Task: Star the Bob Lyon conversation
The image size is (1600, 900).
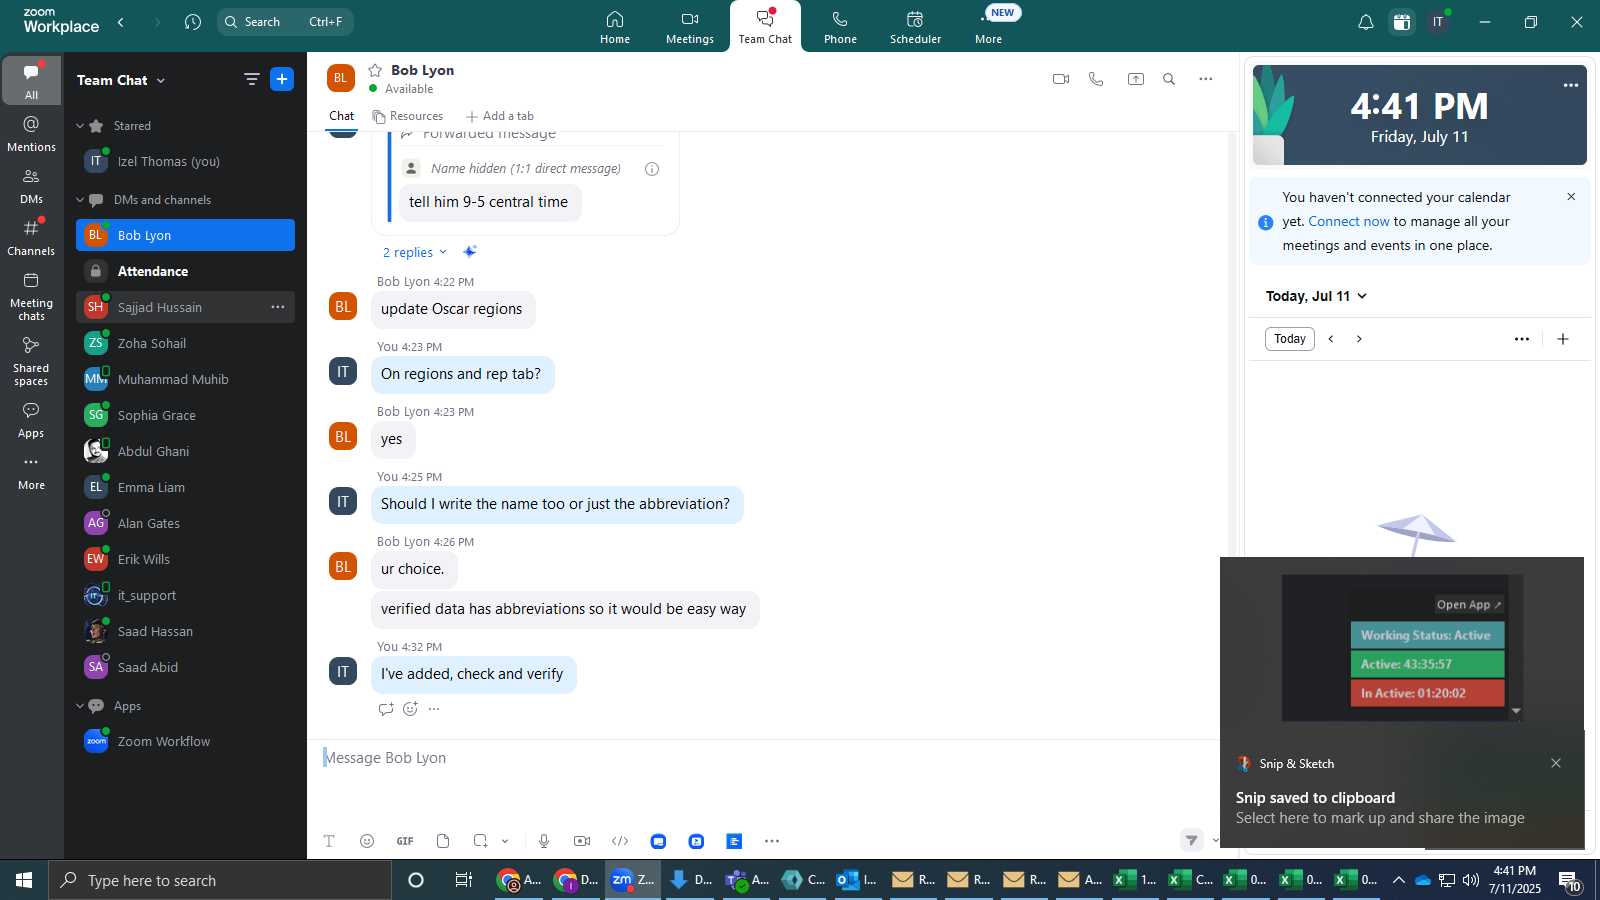Action: [x=375, y=70]
